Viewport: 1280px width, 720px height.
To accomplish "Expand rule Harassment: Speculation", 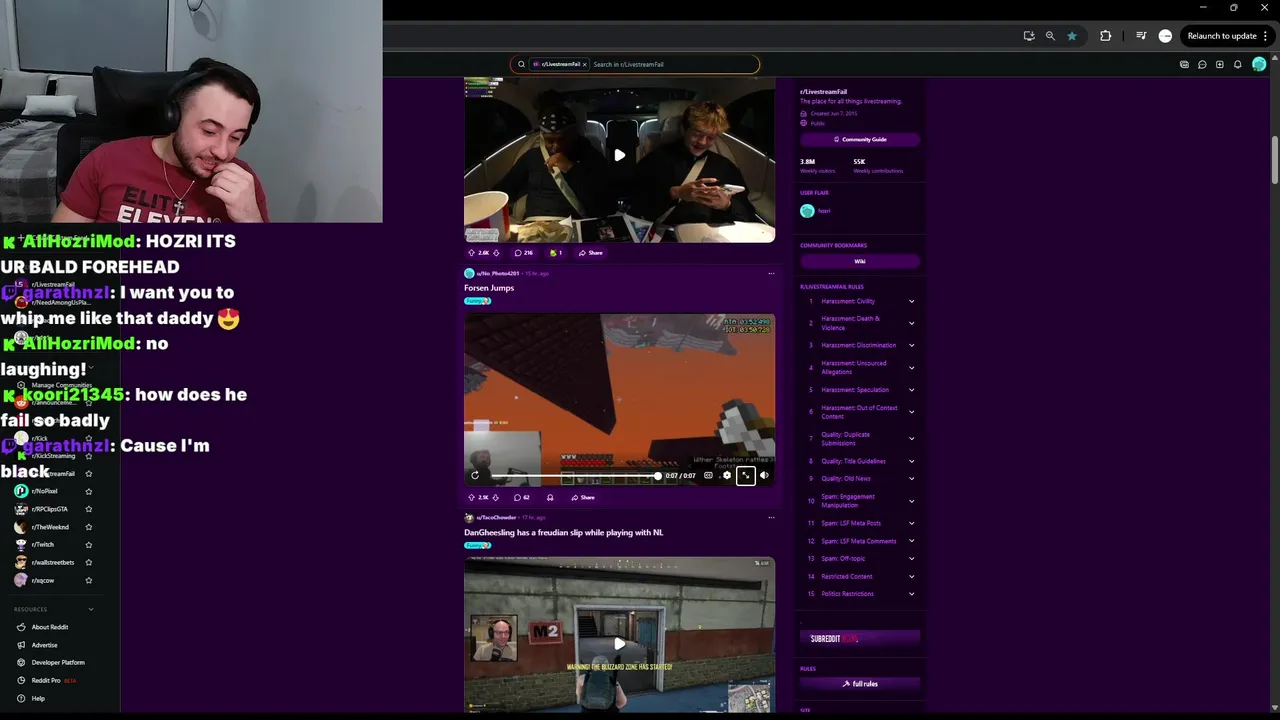I will pyautogui.click(x=911, y=390).
